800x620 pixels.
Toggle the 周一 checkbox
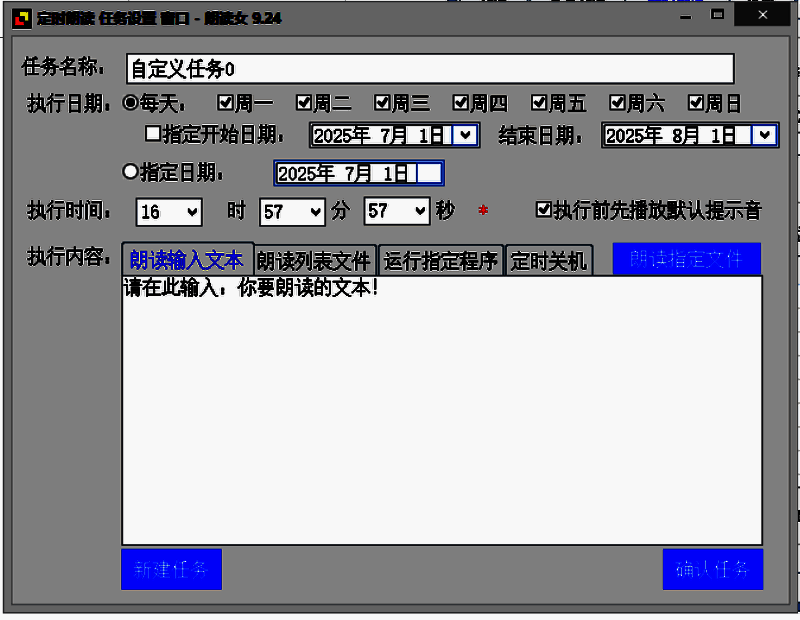(x=226, y=102)
